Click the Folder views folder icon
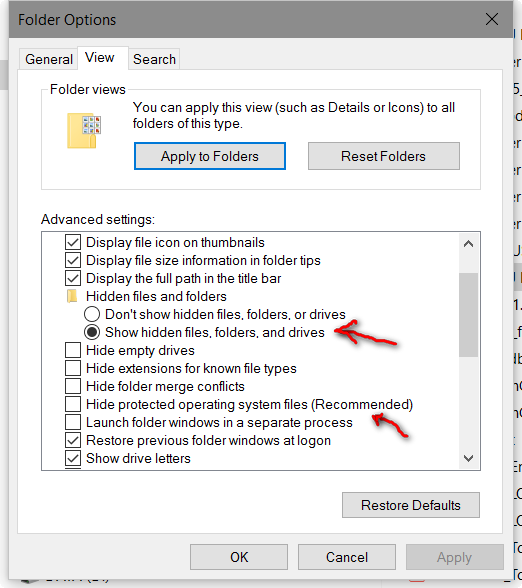 [84, 130]
